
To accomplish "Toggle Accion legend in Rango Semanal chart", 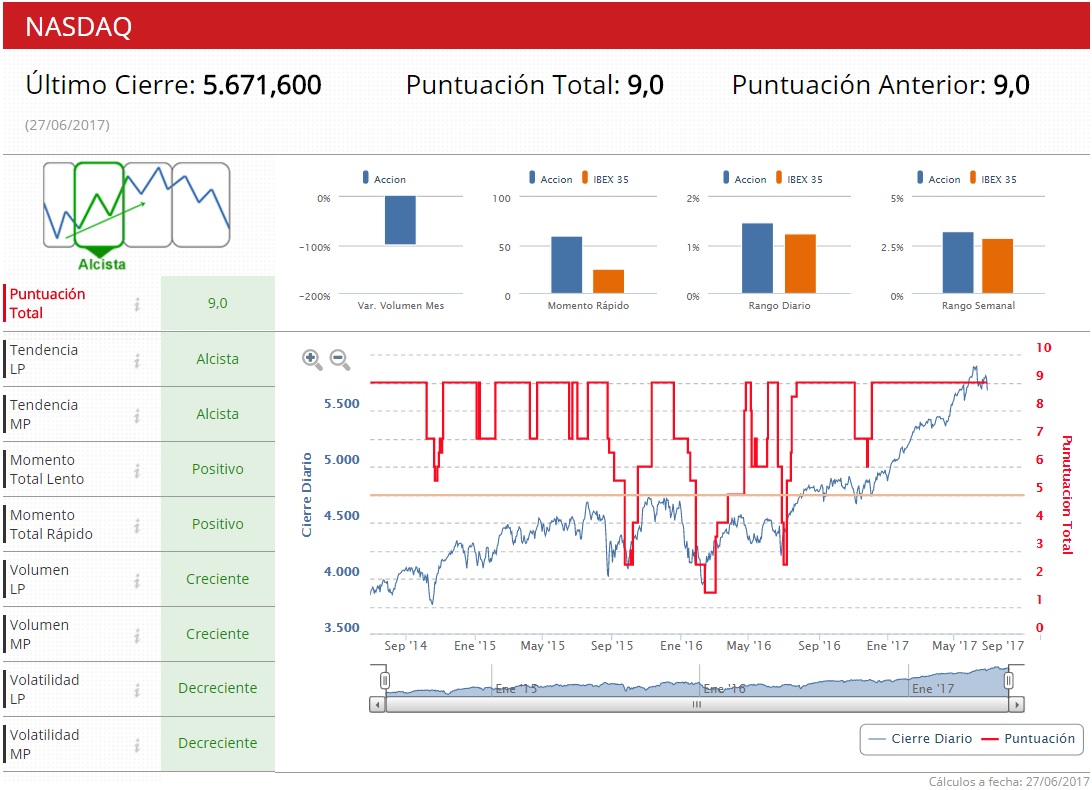I will point(938,179).
